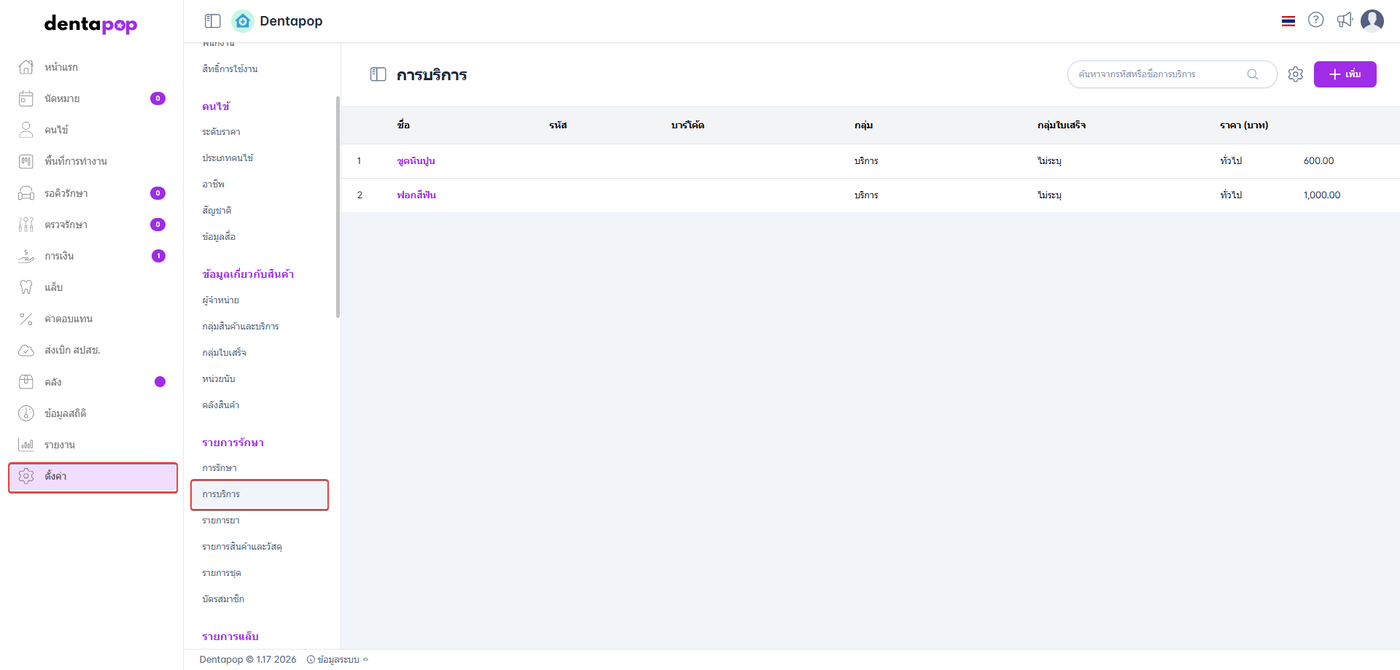The height and width of the screenshot is (670, 1400).
Task: Click the ค่าตอบแทน percent icon
Action: pos(27,319)
